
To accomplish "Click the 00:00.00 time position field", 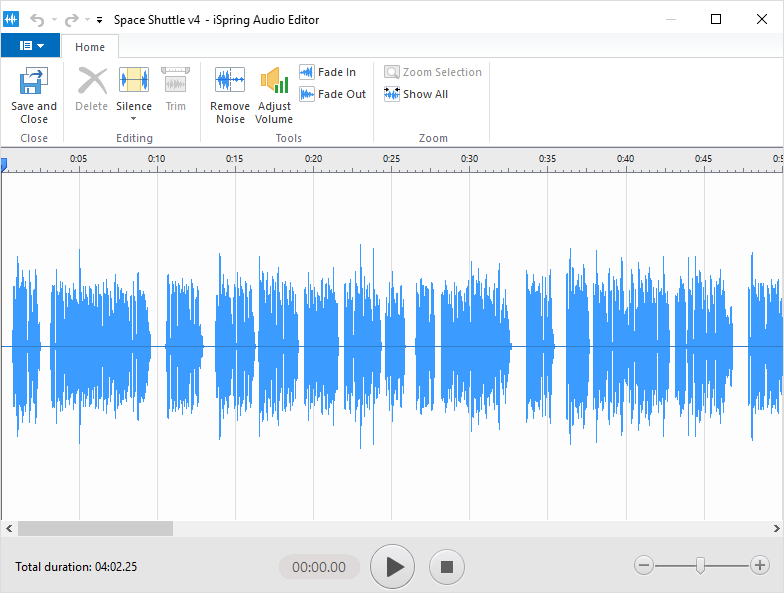I will click(319, 567).
